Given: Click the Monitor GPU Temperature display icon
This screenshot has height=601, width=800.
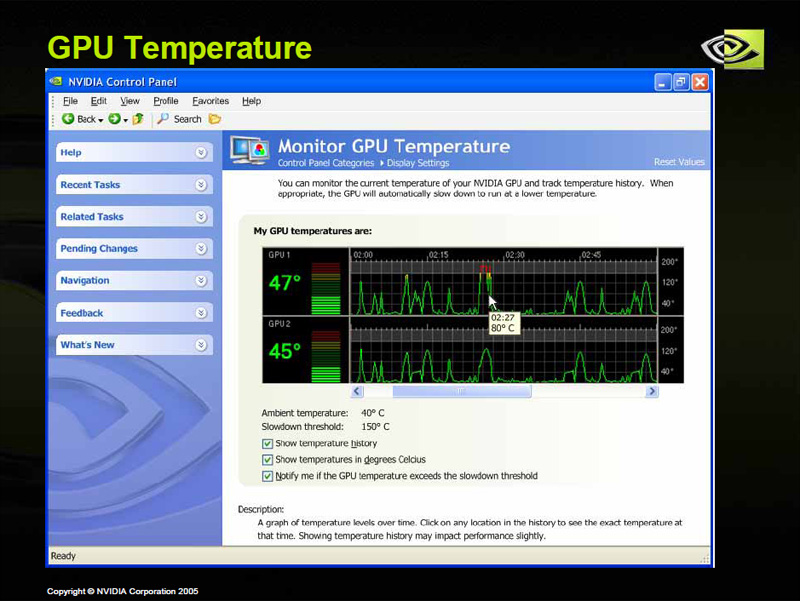Looking at the screenshot, I should coord(249,150).
